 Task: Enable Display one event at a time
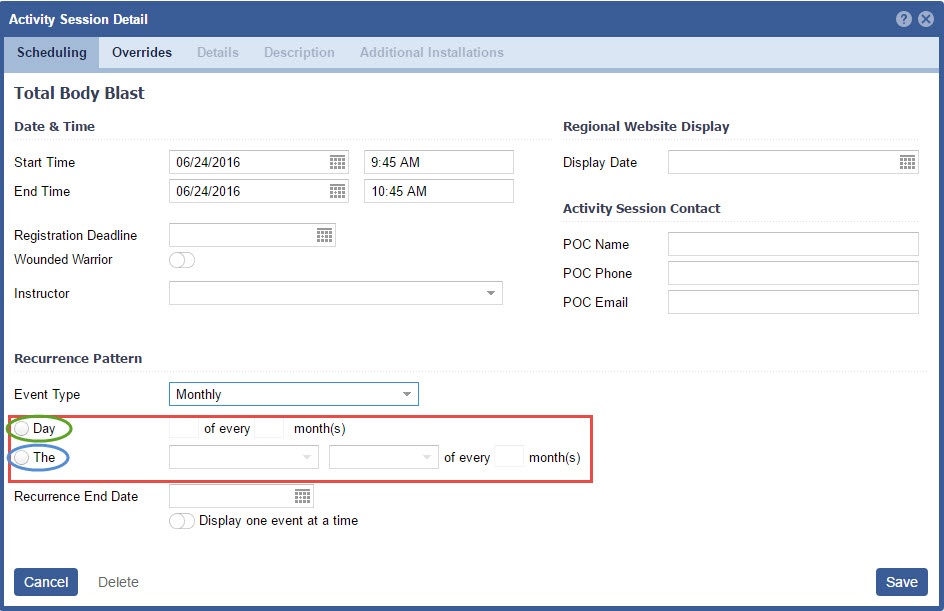(x=182, y=521)
